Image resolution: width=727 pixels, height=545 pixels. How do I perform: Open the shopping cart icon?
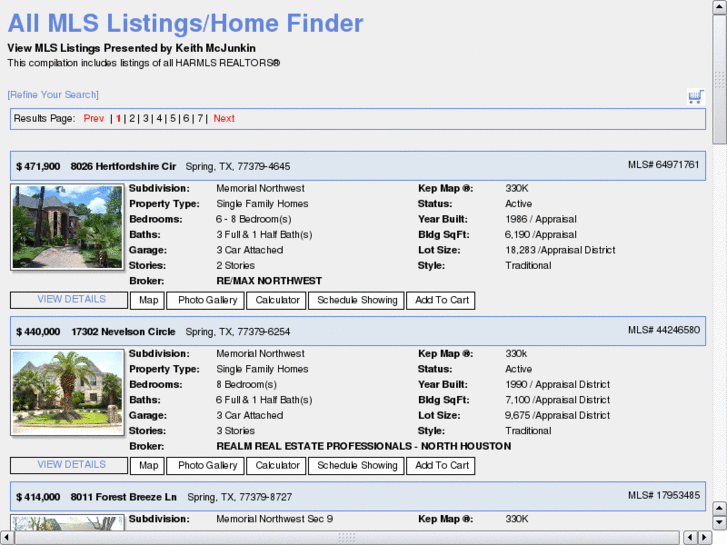[695, 96]
